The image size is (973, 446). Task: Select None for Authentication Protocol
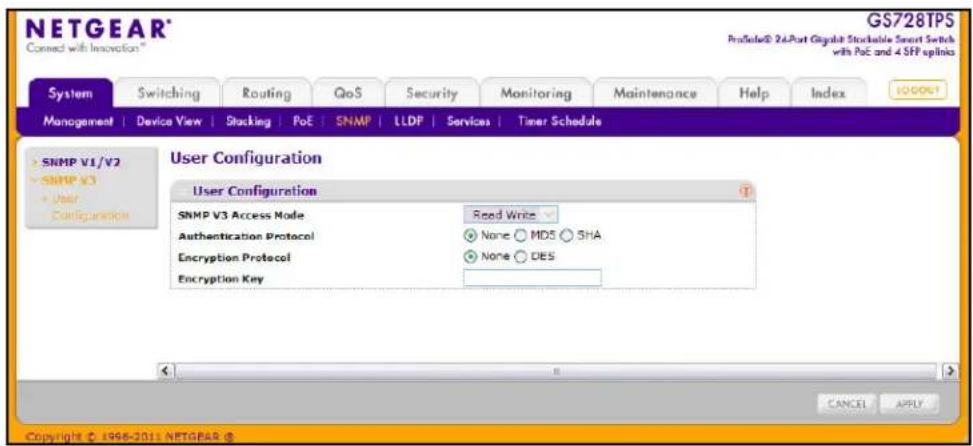tap(470, 236)
